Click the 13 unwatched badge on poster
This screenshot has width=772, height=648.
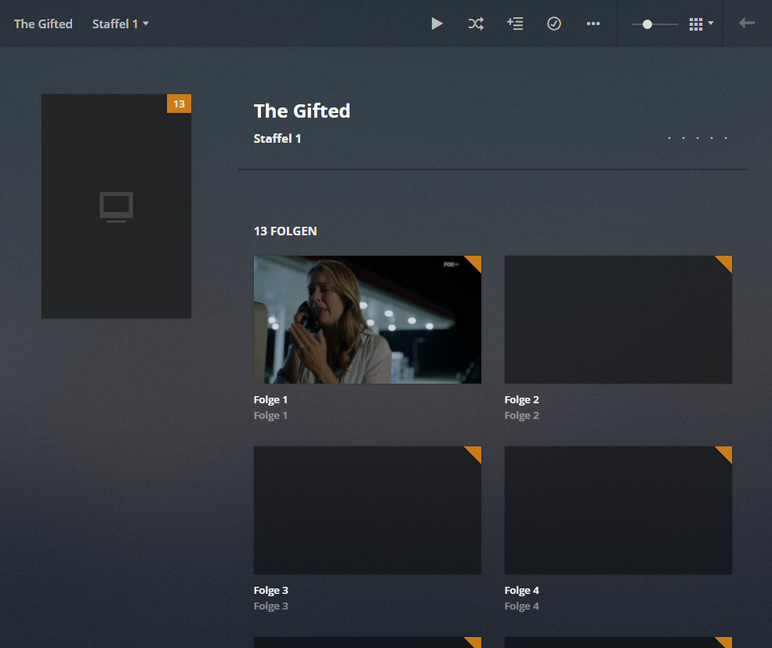tap(179, 104)
